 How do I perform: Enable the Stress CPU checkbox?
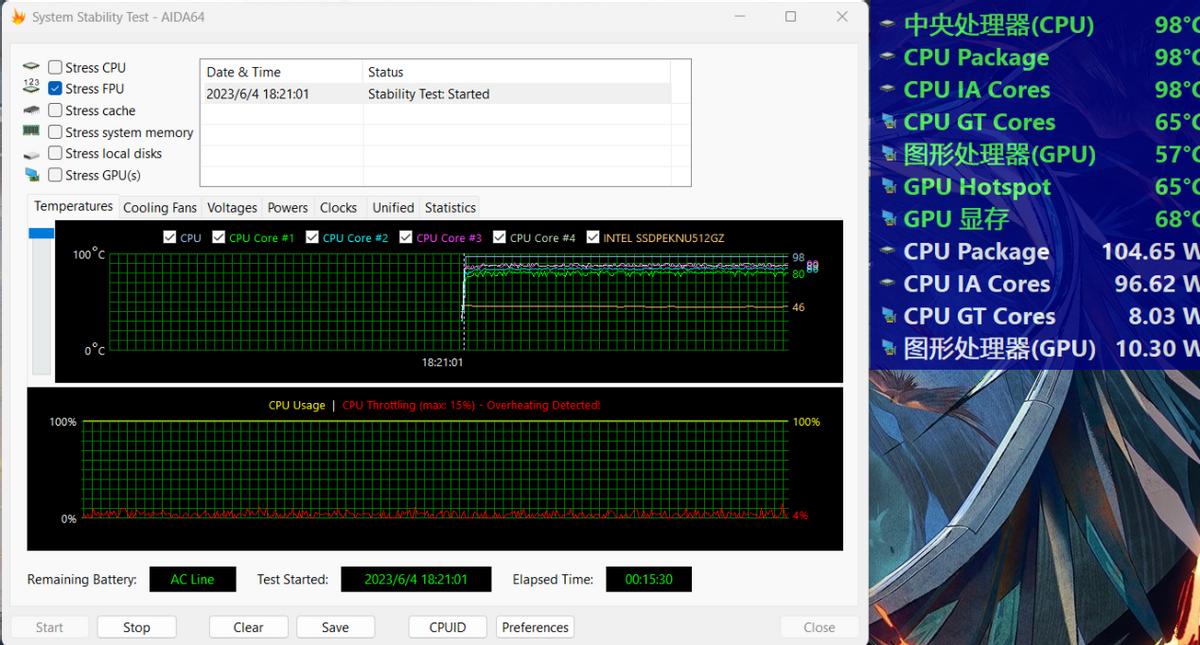tap(55, 67)
